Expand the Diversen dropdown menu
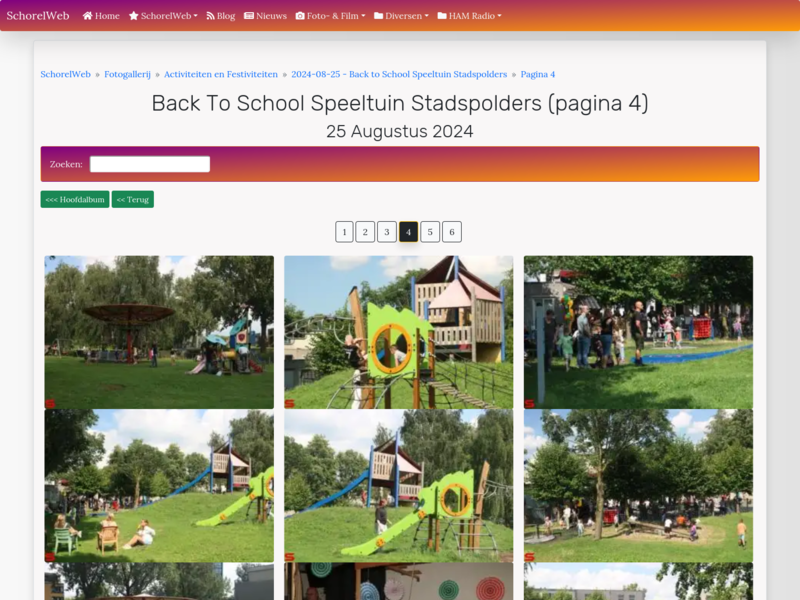This screenshot has height=600, width=800. coord(402,16)
